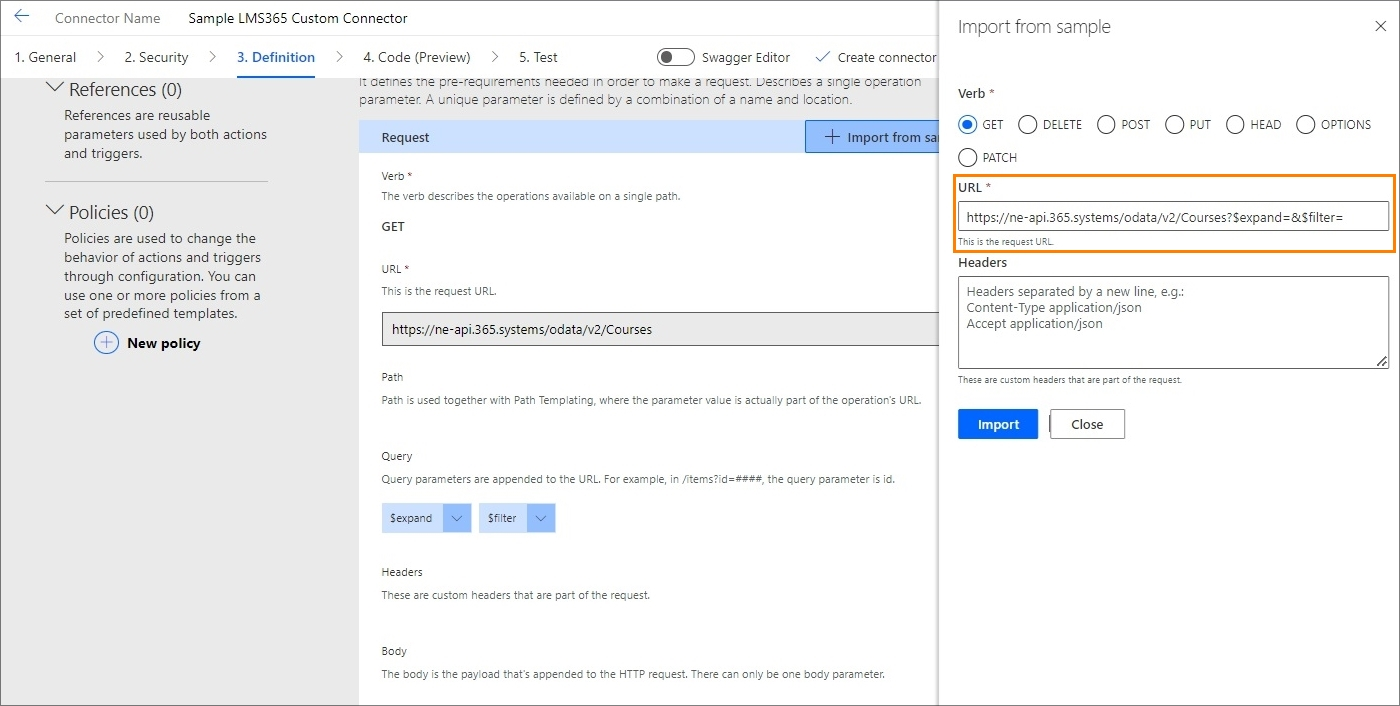Click the blue Import button

tap(997, 424)
